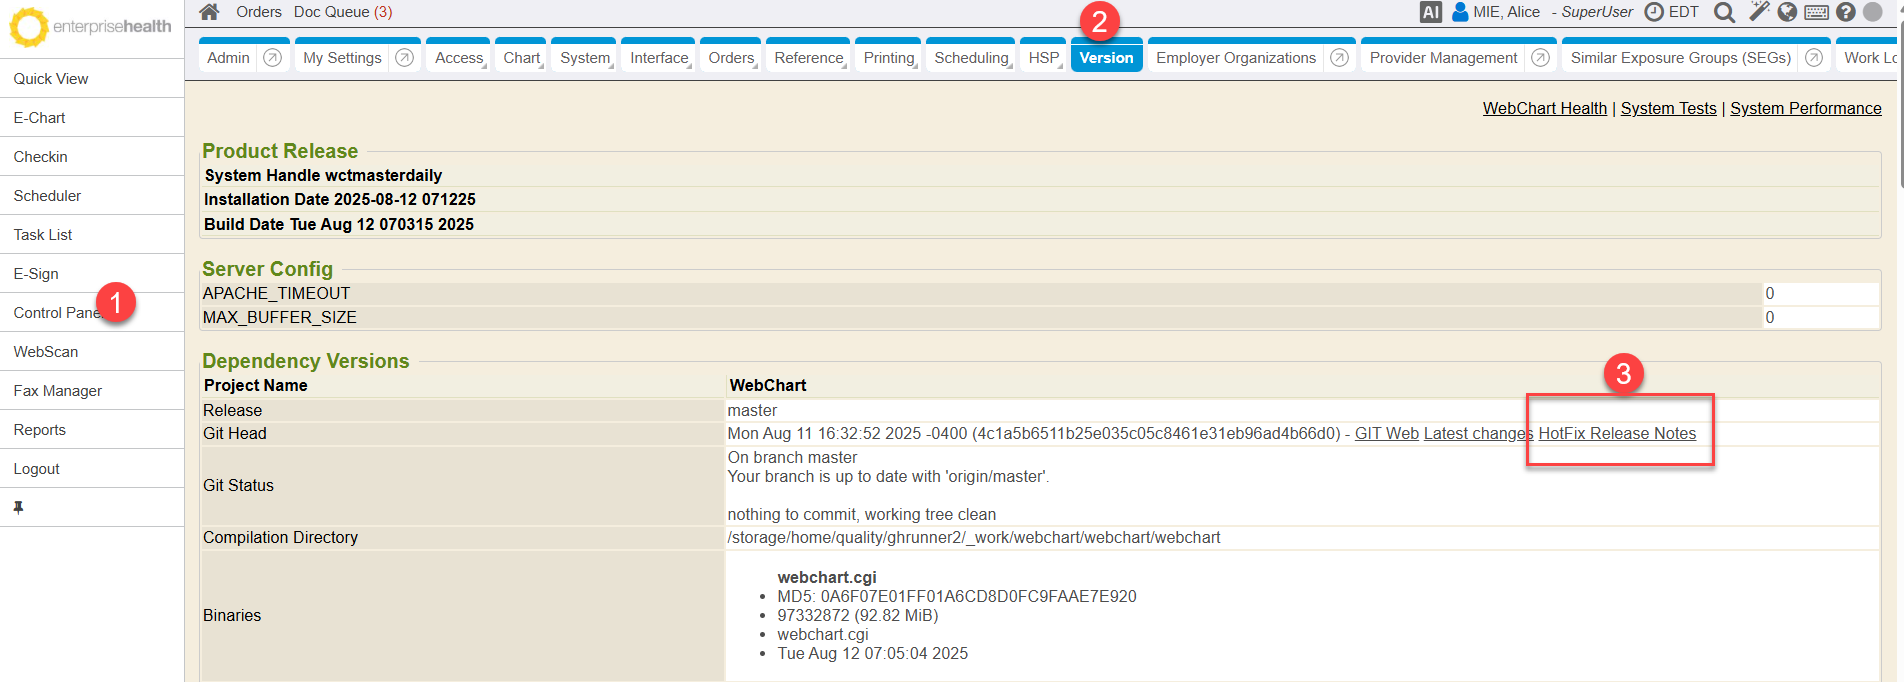This screenshot has height=682, width=1904.
Task: Click the pin icon in sidebar
Action: 18,507
